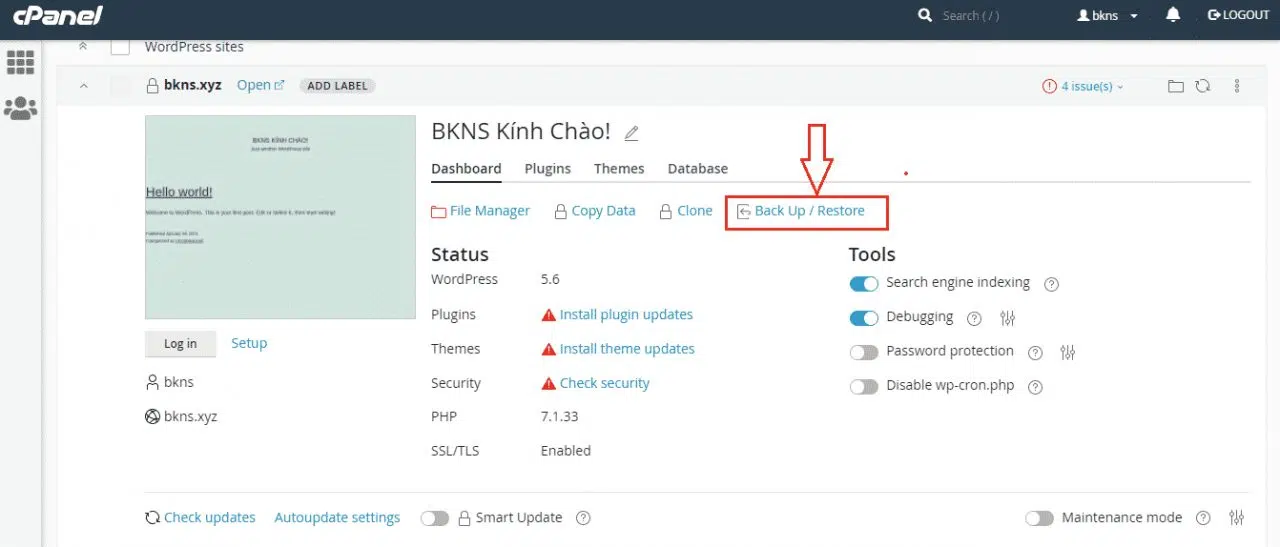Open the three-dot more options menu
This screenshot has width=1280, height=547.
pos(1237,86)
